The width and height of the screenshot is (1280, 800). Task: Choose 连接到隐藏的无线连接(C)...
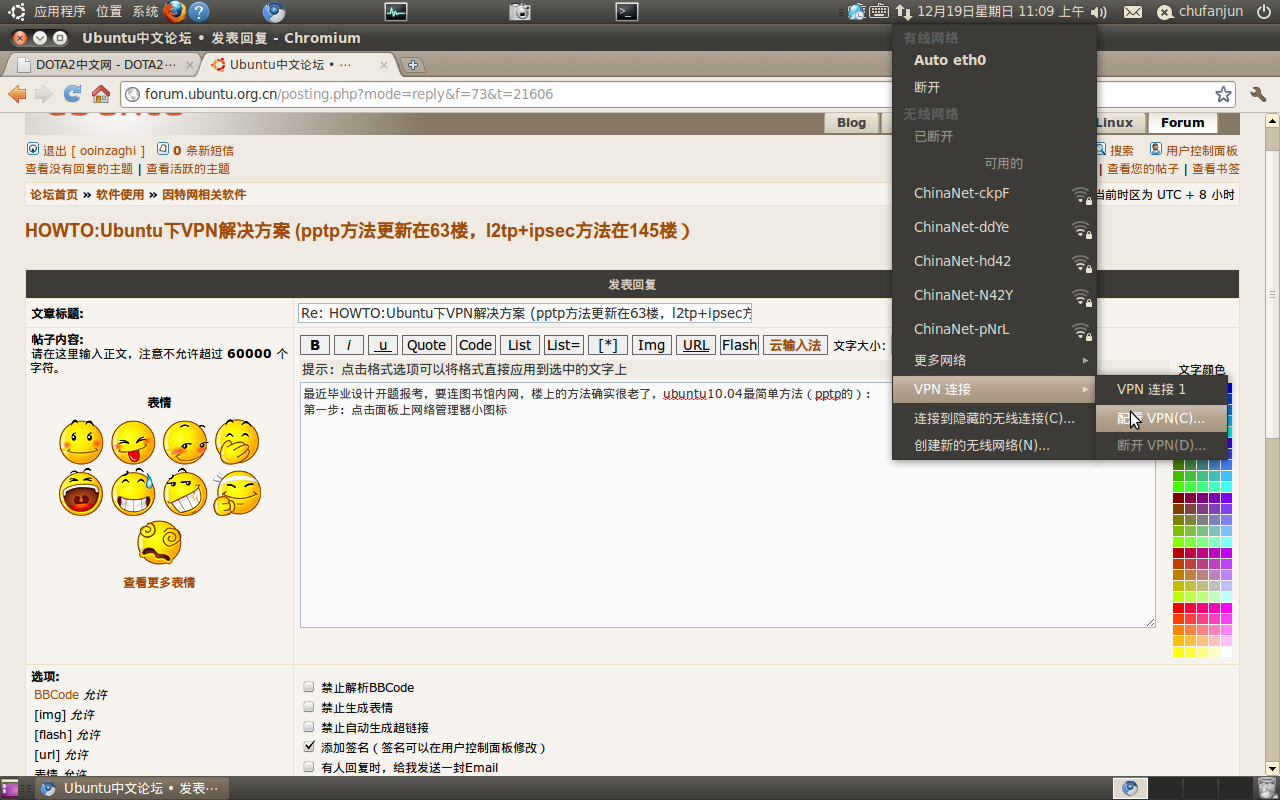(x=995, y=418)
